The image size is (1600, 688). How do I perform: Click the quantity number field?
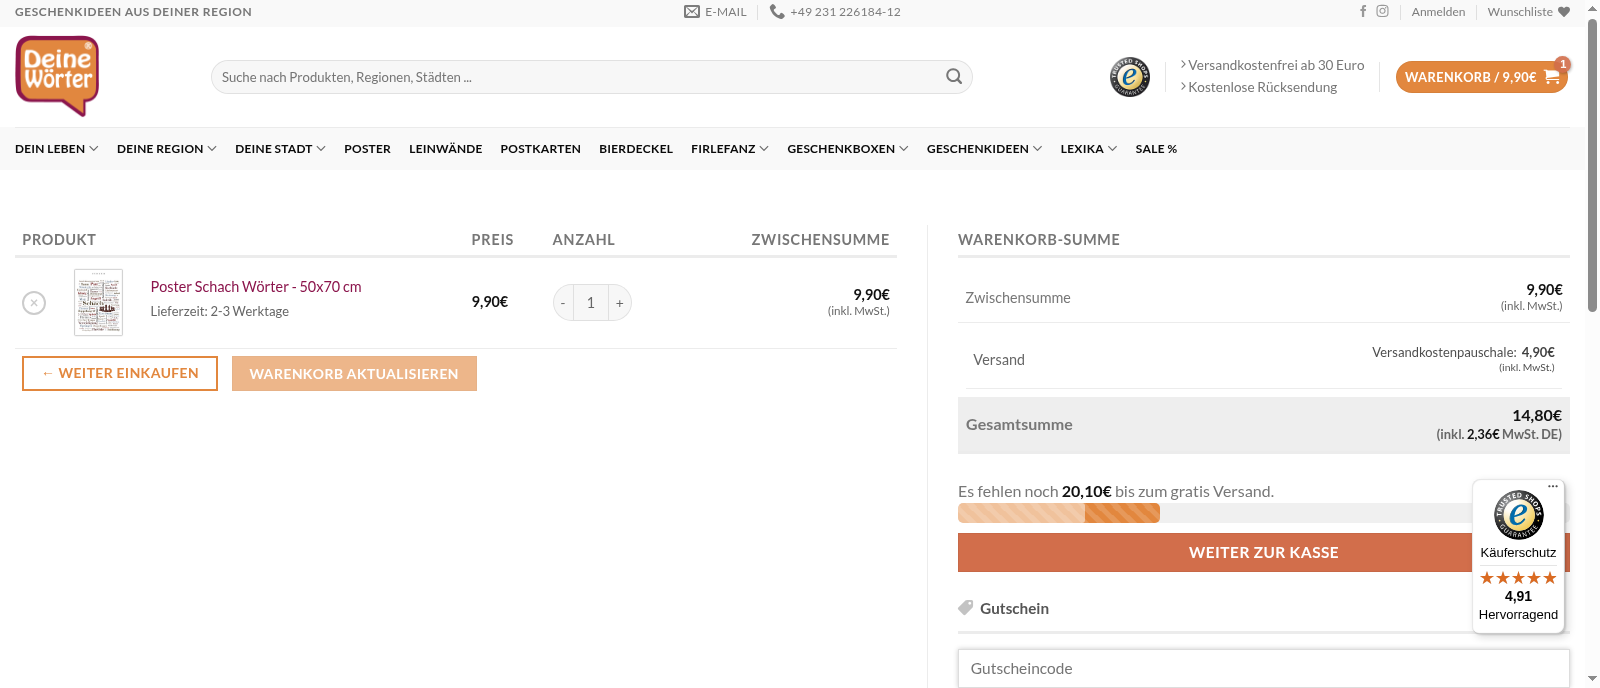pyautogui.click(x=591, y=302)
